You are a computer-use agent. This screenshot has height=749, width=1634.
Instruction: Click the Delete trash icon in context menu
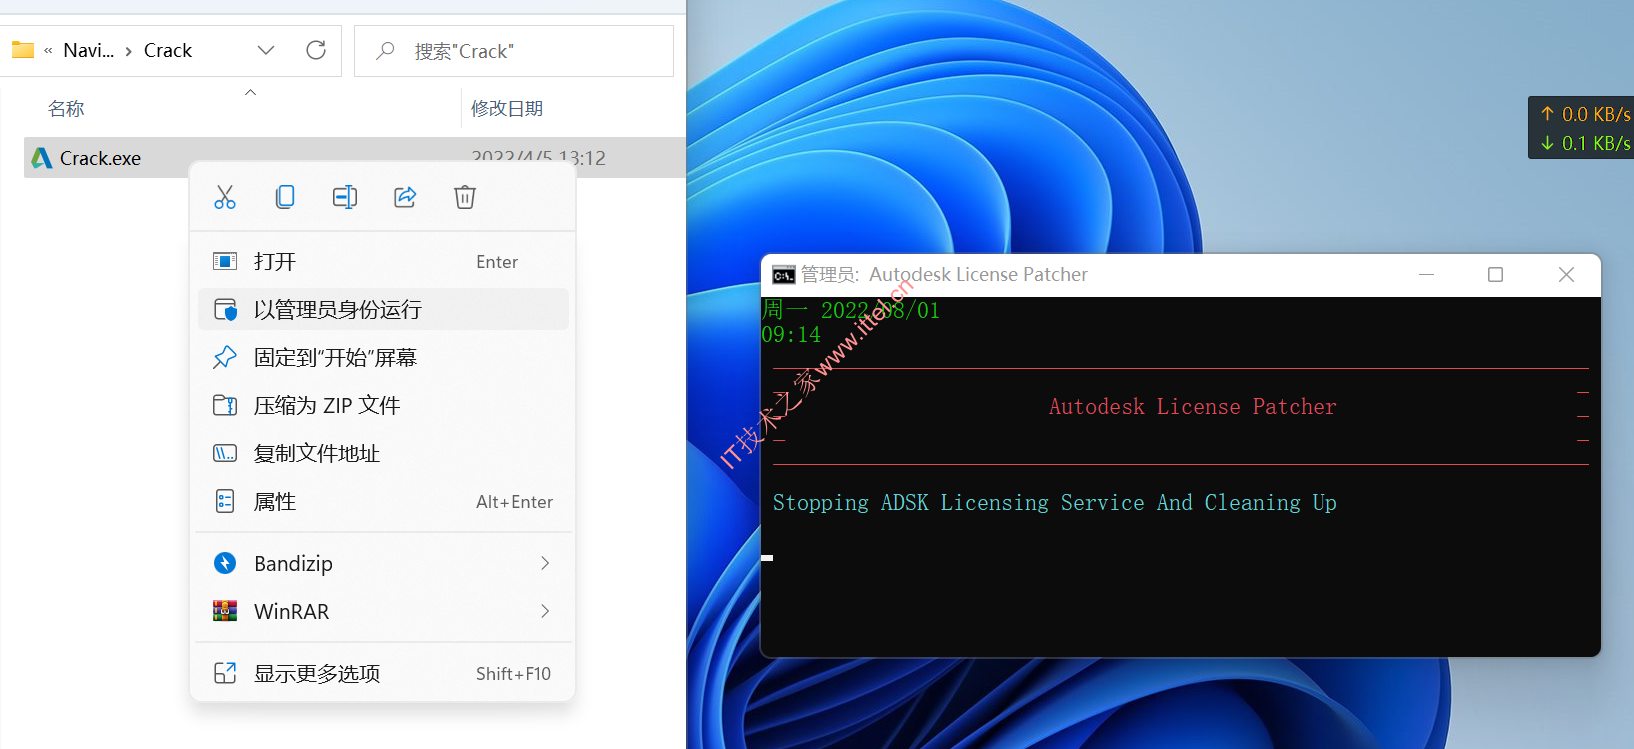coord(465,197)
